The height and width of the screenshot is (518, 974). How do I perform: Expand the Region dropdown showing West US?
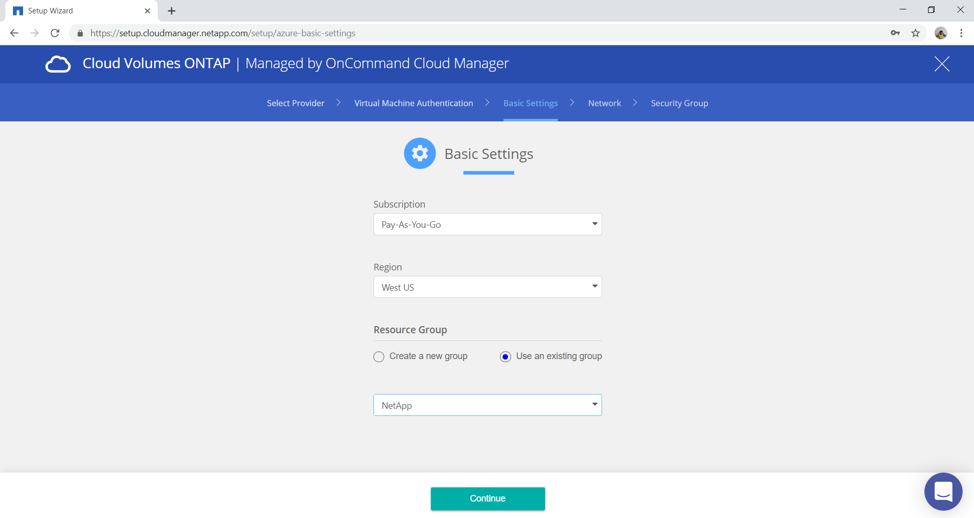[487, 288]
